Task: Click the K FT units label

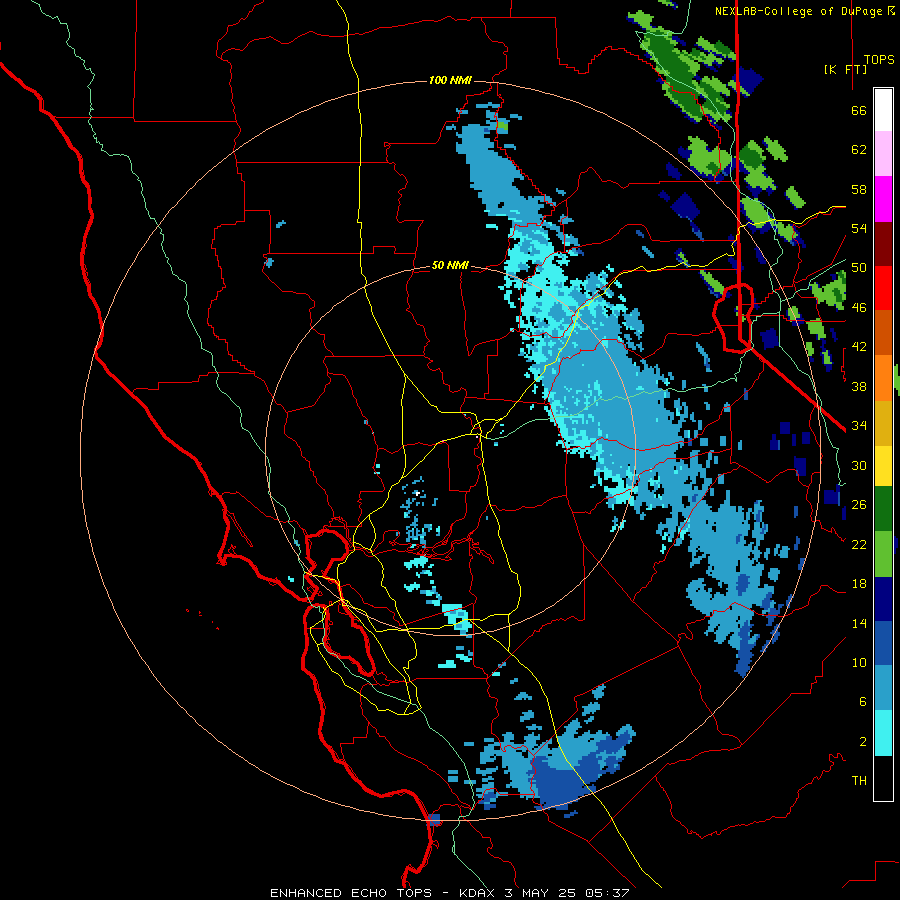Action: click(845, 69)
